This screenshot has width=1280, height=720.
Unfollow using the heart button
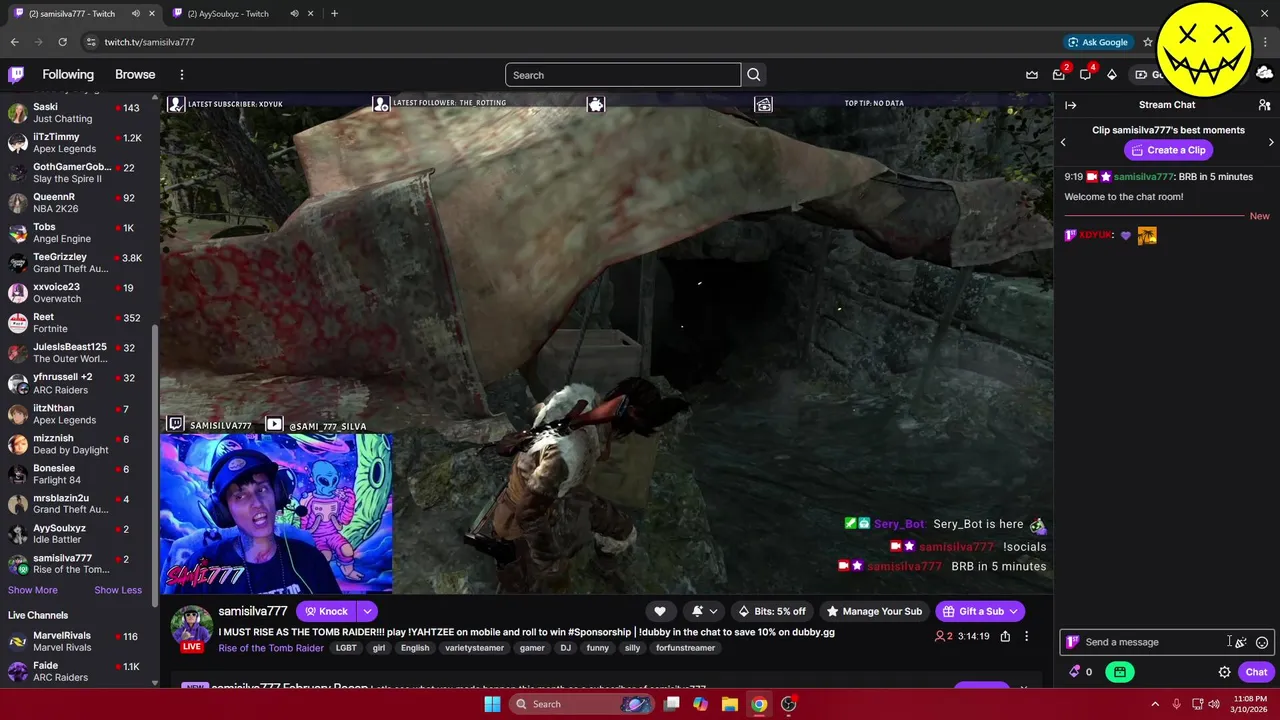pyautogui.click(x=659, y=611)
